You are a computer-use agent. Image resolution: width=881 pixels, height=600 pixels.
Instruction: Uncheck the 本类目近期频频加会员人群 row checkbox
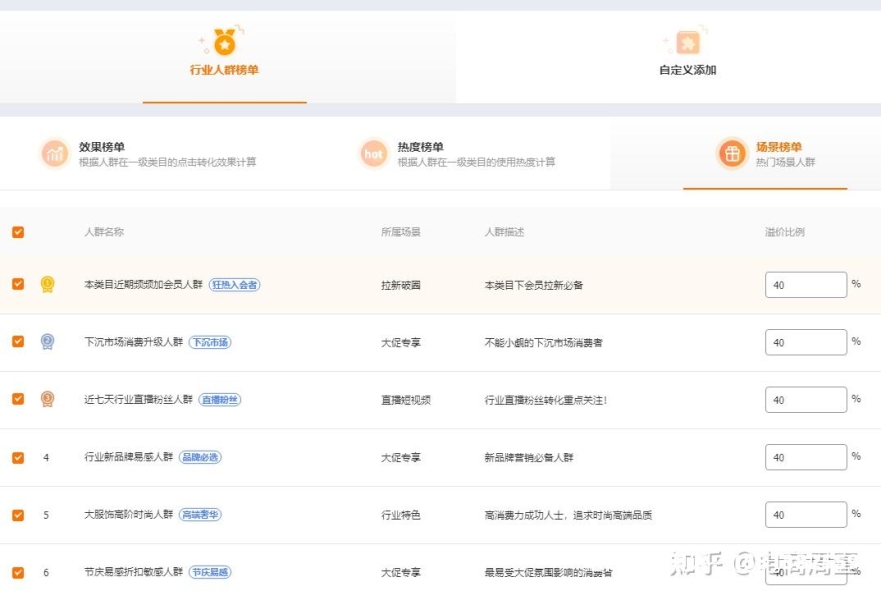tap(18, 284)
